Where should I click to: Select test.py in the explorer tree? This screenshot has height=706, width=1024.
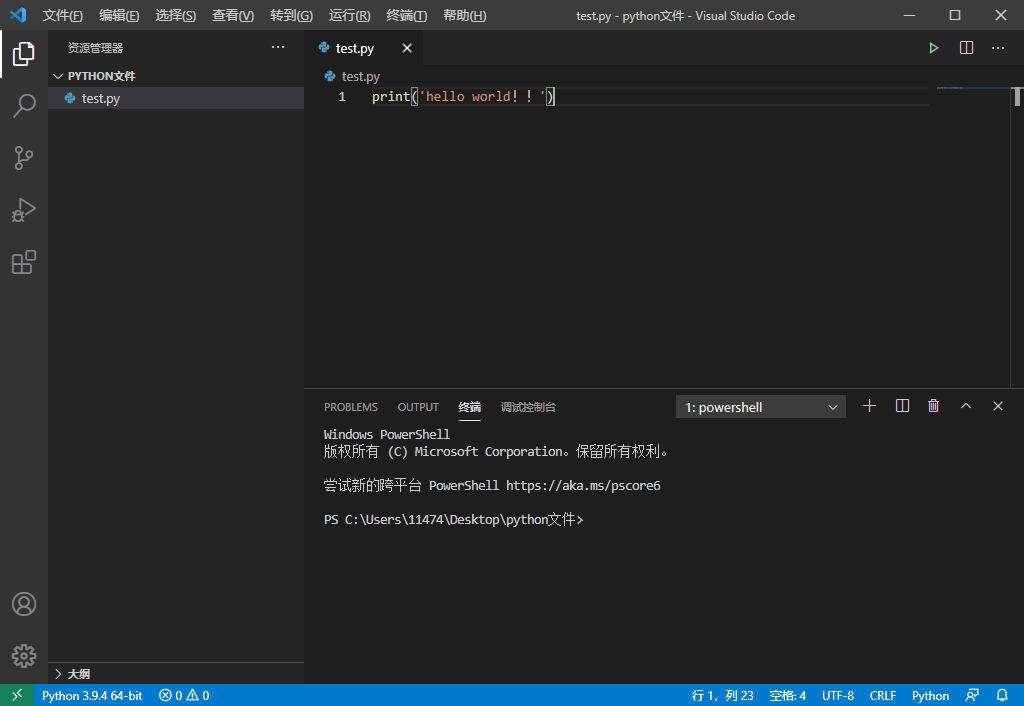176,98
